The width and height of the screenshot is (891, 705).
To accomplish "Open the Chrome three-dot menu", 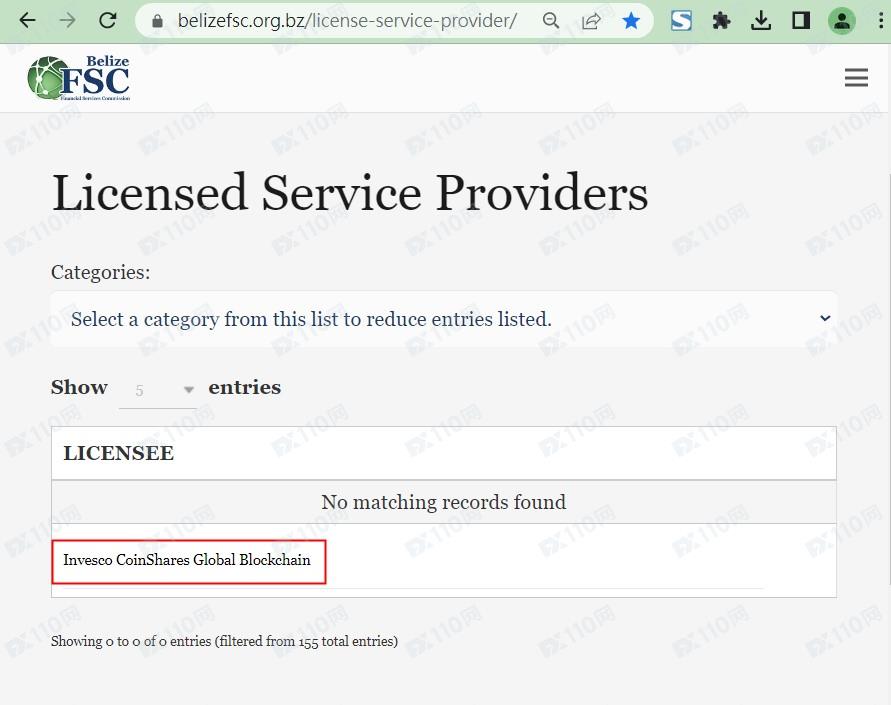I will 880,21.
